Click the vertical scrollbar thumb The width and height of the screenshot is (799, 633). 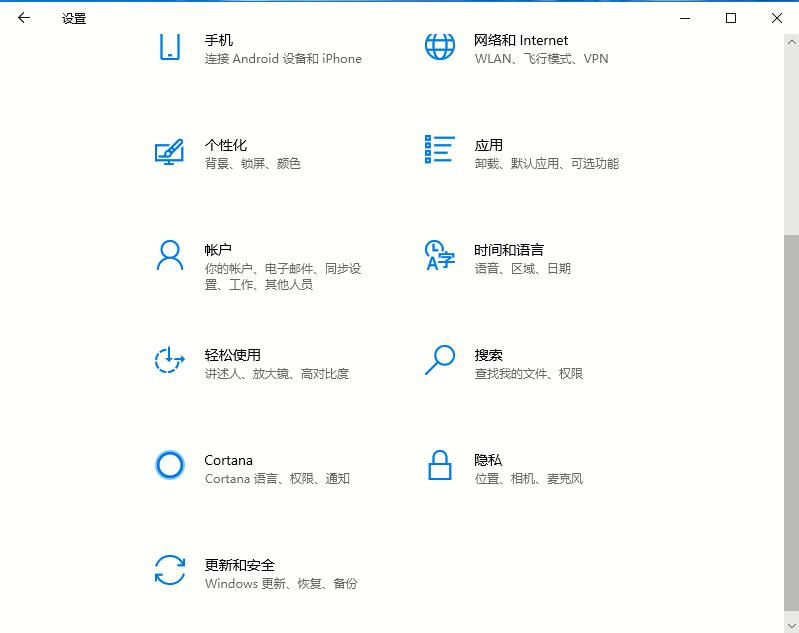791,420
